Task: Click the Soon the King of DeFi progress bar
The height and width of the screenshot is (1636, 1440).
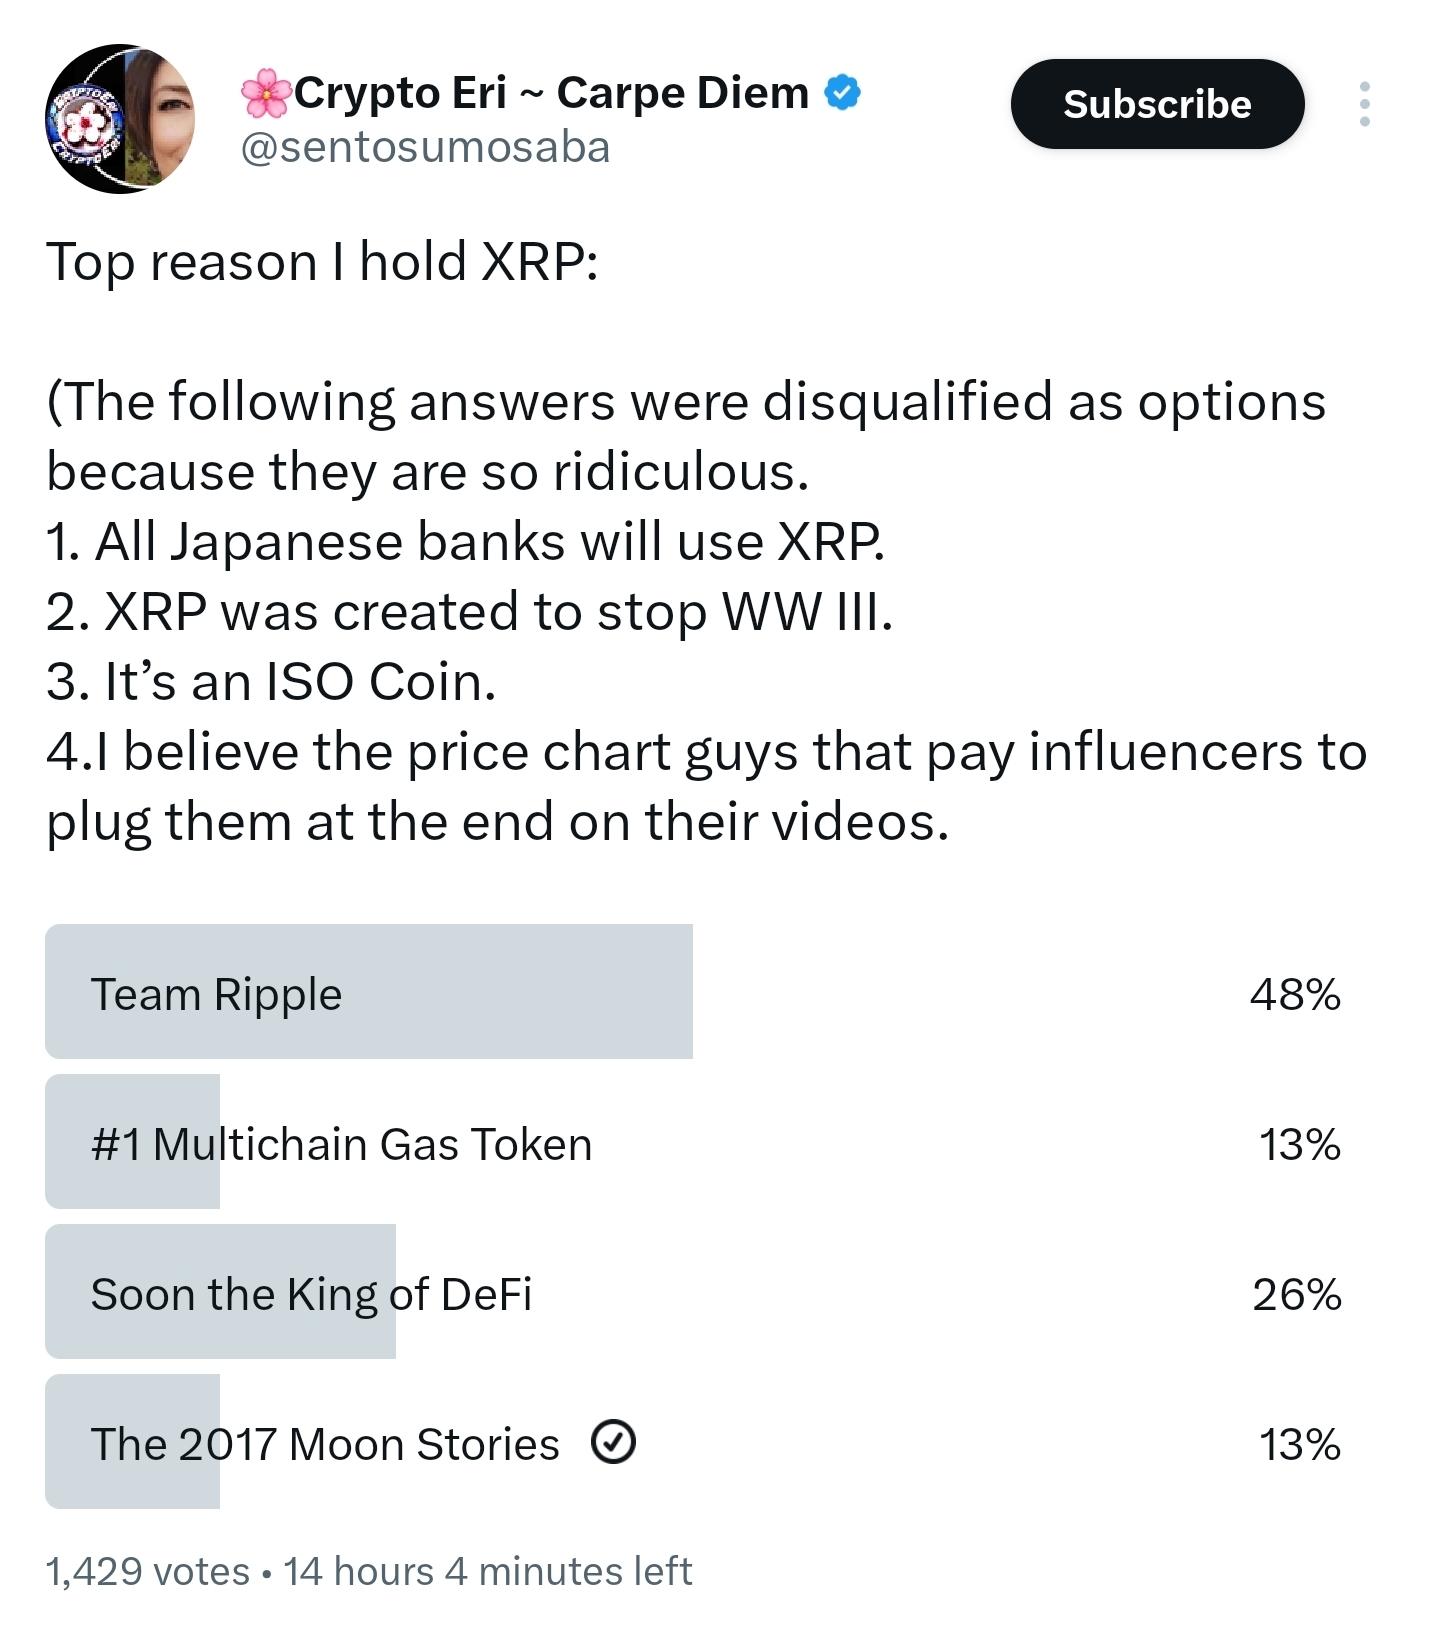Action: [220, 1293]
